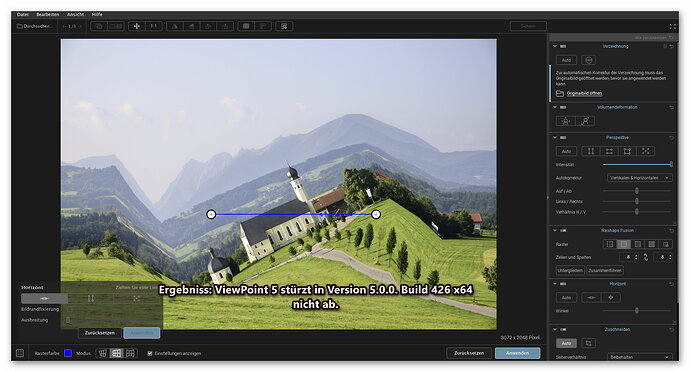The width and height of the screenshot is (690, 371).
Task: Click the Originalbild öffnen link
Action: click(x=584, y=93)
